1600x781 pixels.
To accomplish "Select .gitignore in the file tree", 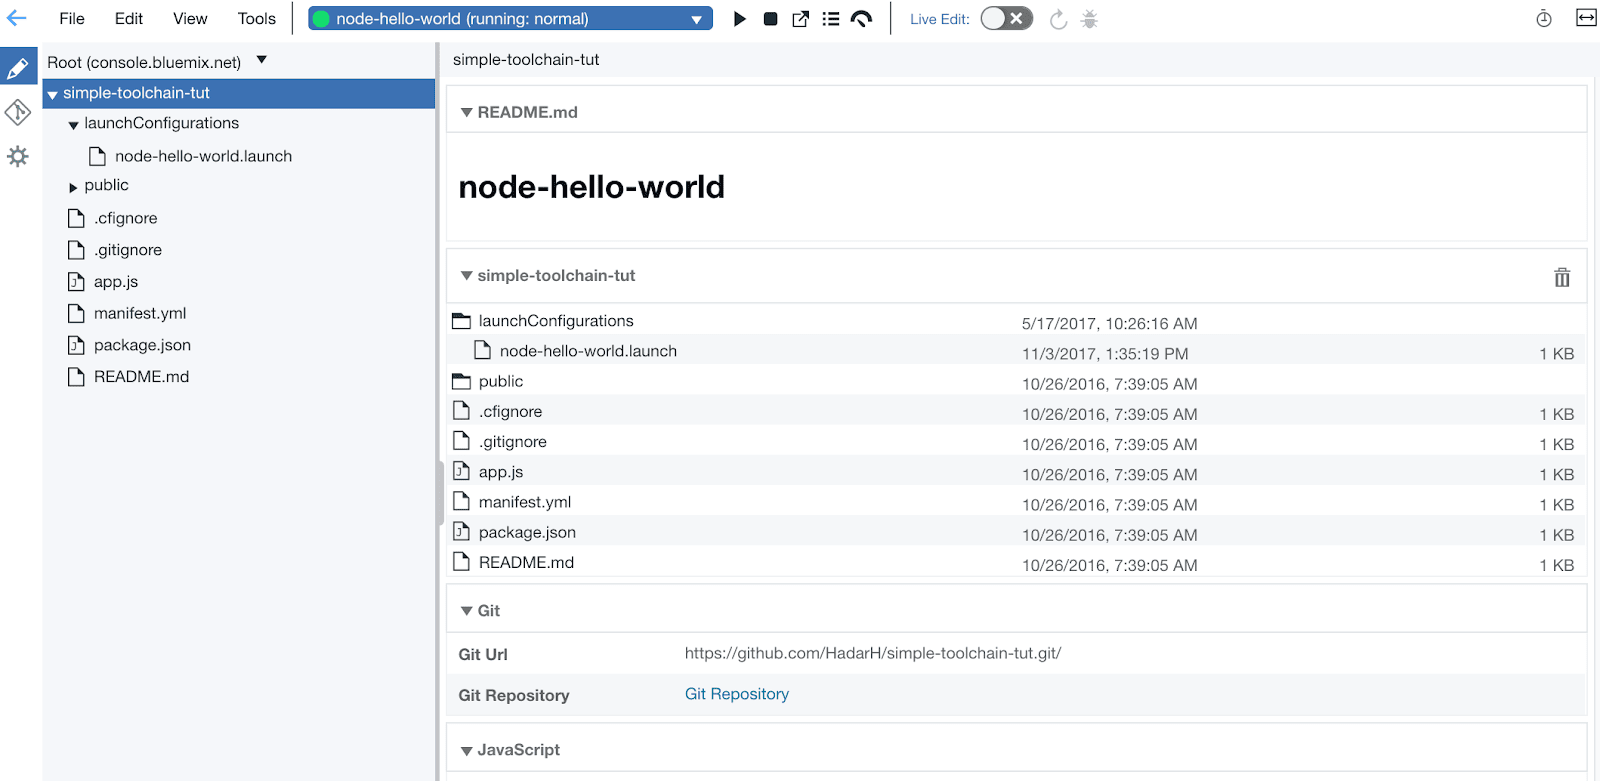I will point(128,250).
